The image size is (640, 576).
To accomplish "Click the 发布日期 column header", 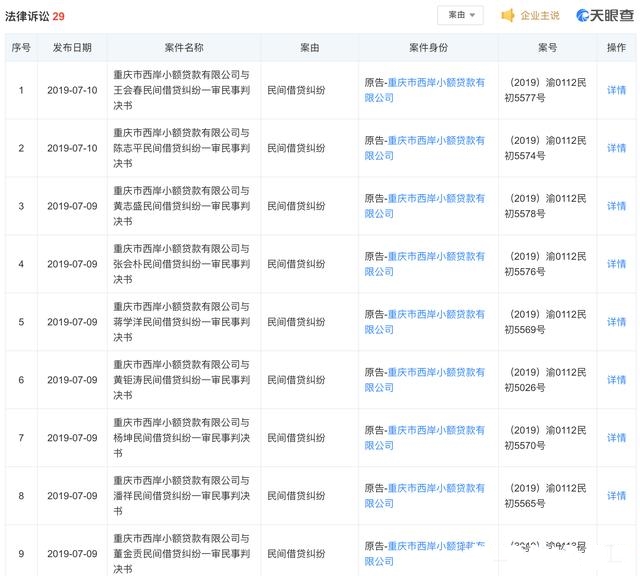I will tap(72, 48).
